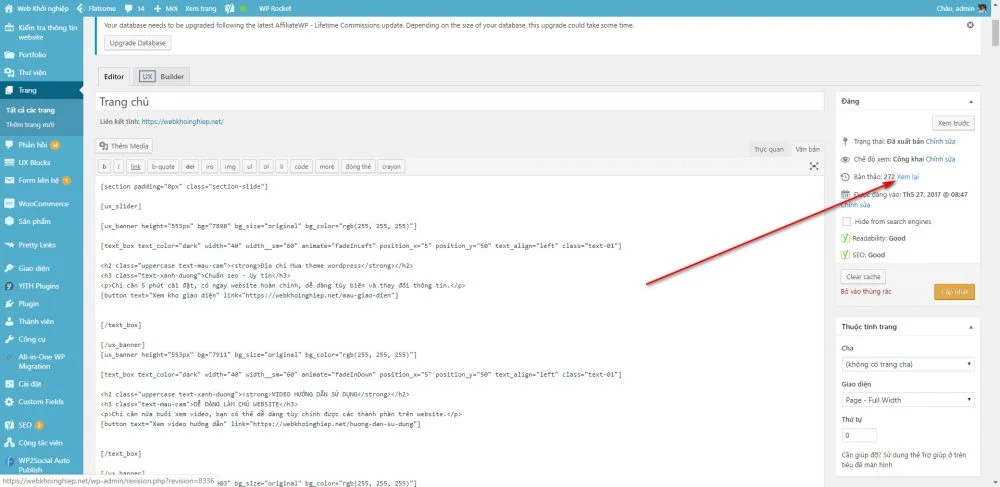Image resolution: width=1000 pixels, height=487 pixels.
Task: Open the comments bubble showing 14
Action: pos(135,9)
